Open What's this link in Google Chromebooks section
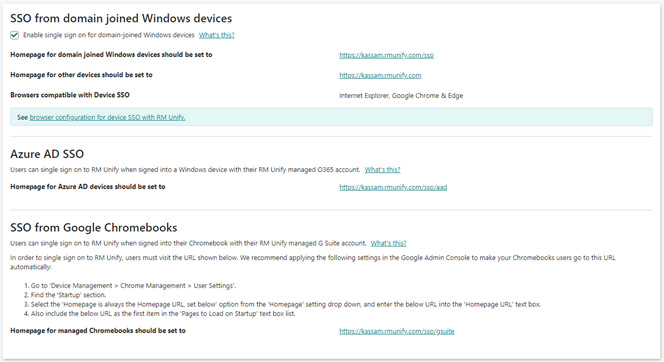 pyautogui.click(x=388, y=243)
